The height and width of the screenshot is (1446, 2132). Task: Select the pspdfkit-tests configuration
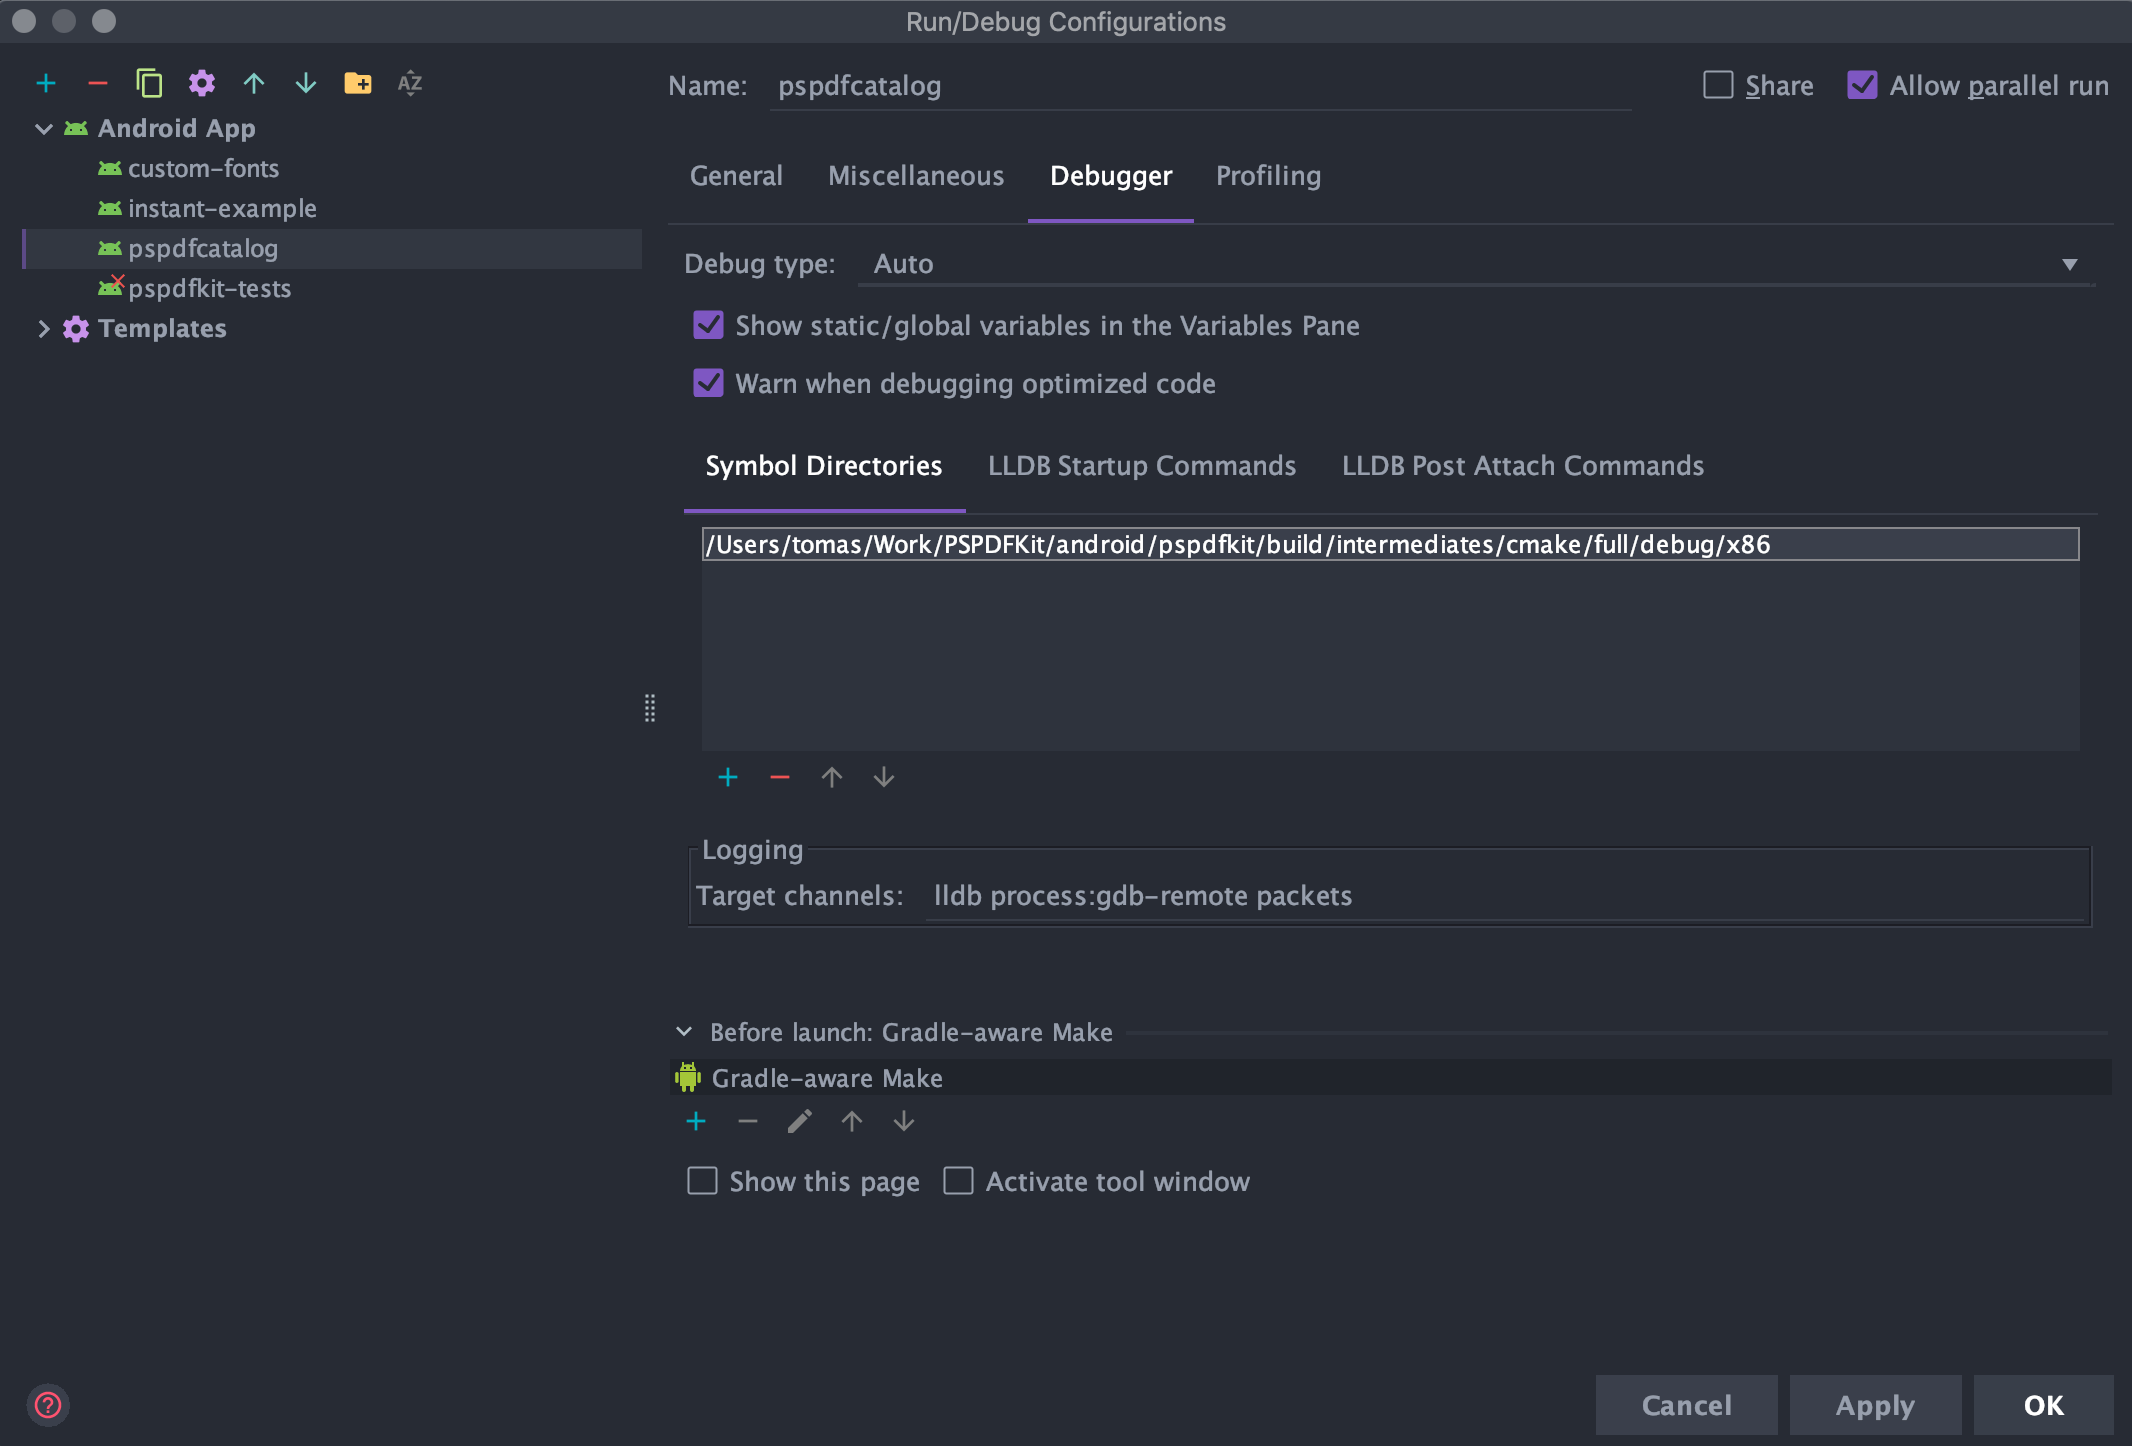pyautogui.click(x=208, y=288)
